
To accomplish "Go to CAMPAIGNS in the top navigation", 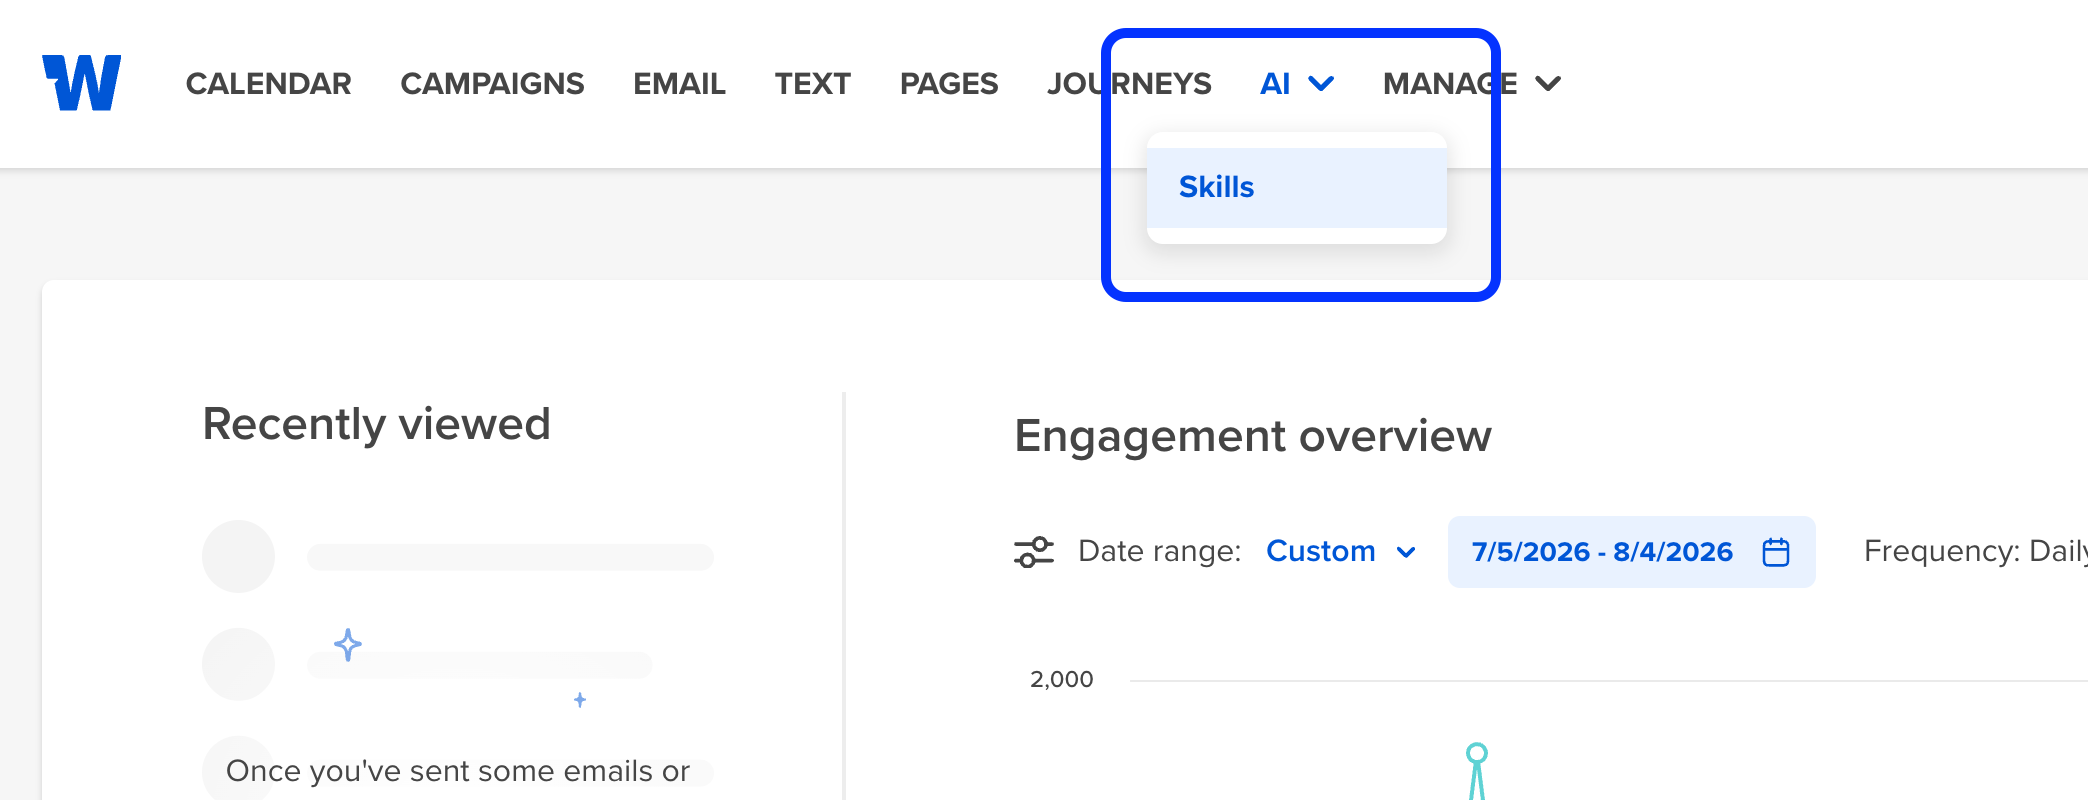I will [492, 84].
